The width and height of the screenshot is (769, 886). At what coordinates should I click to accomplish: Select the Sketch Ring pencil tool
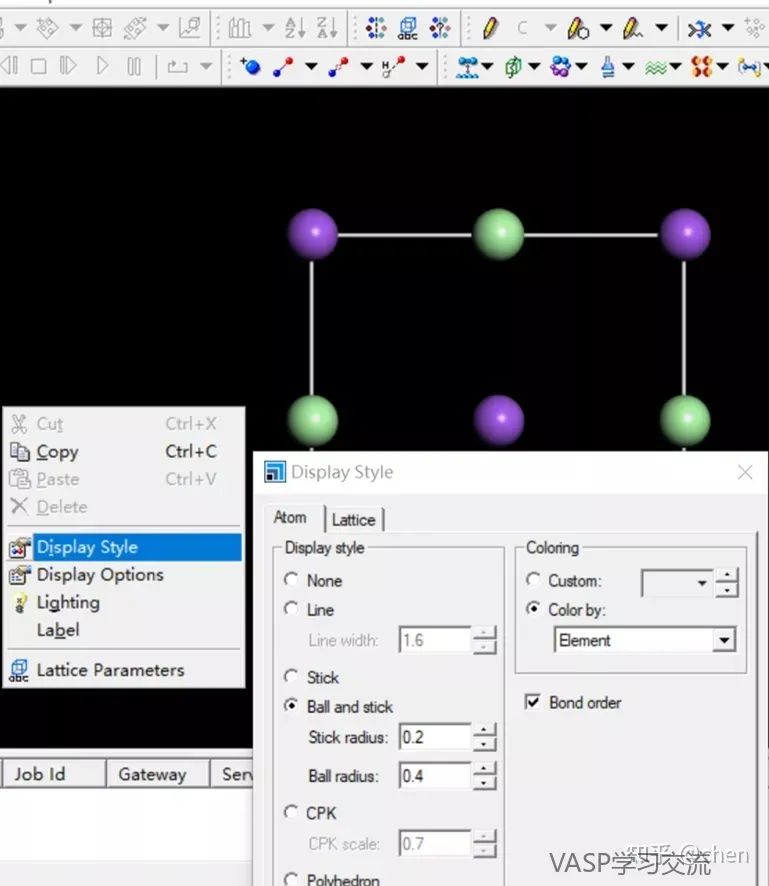pos(578,28)
